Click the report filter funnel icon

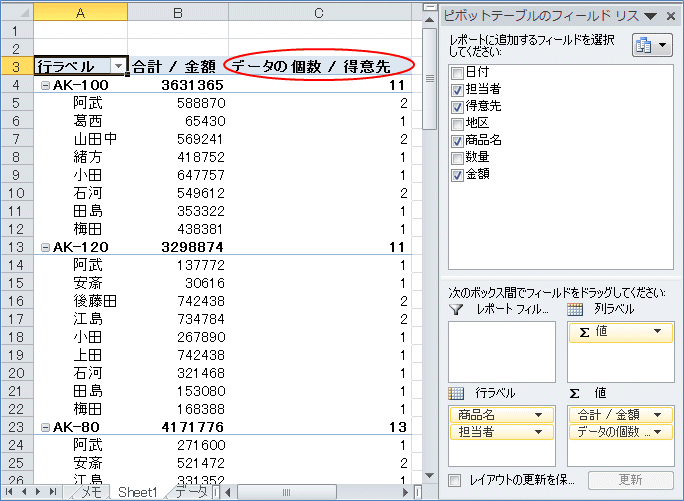(x=456, y=309)
